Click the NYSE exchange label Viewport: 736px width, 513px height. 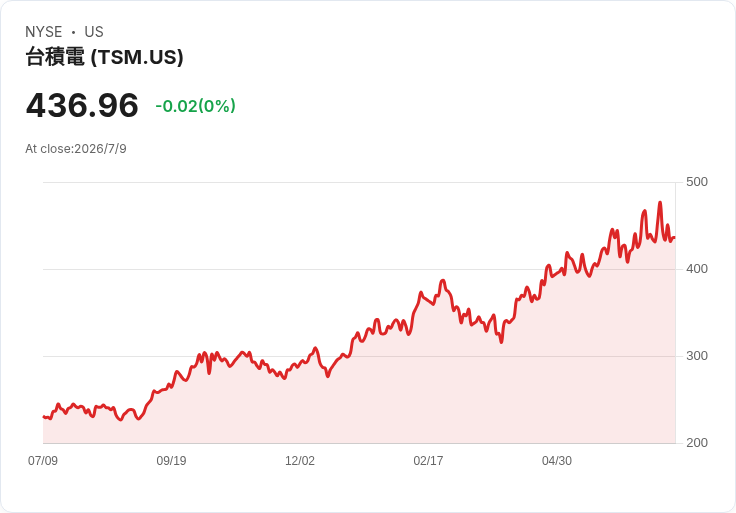point(44,32)
